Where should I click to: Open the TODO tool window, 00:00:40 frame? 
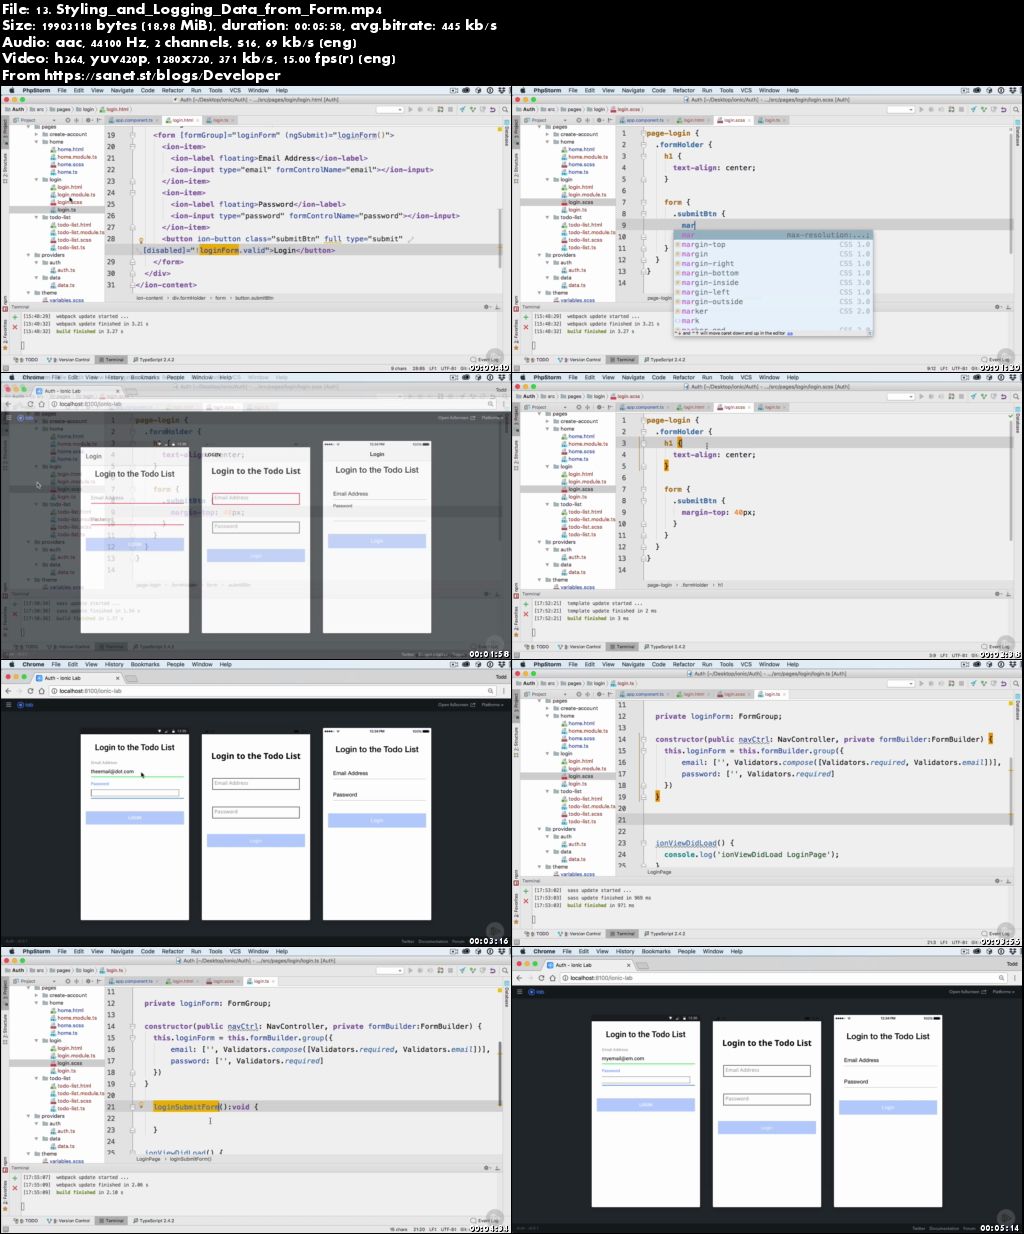[x=27, y=360]
